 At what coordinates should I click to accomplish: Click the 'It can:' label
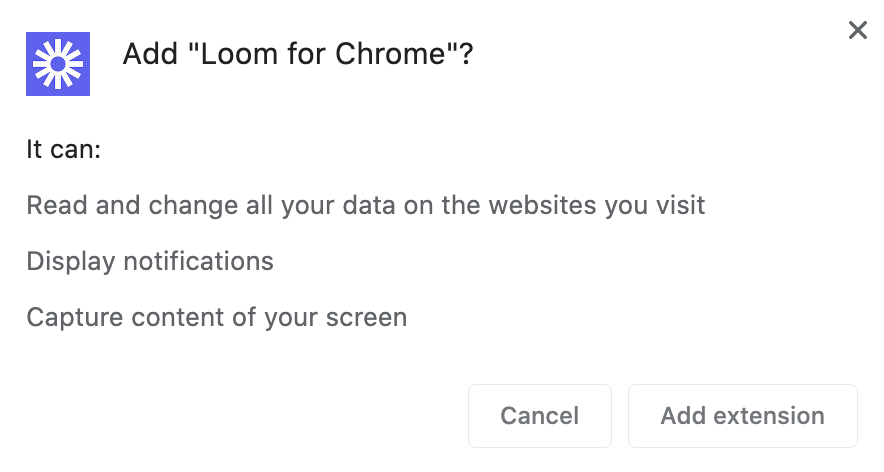[65, 150]
